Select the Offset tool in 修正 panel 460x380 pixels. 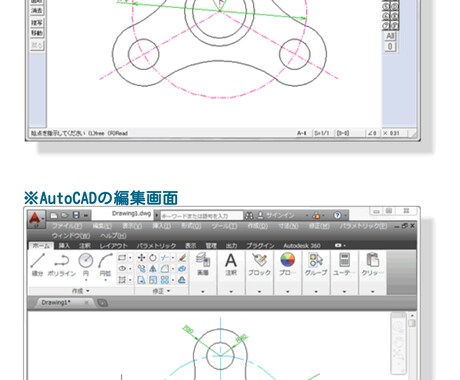coord(182,280)
